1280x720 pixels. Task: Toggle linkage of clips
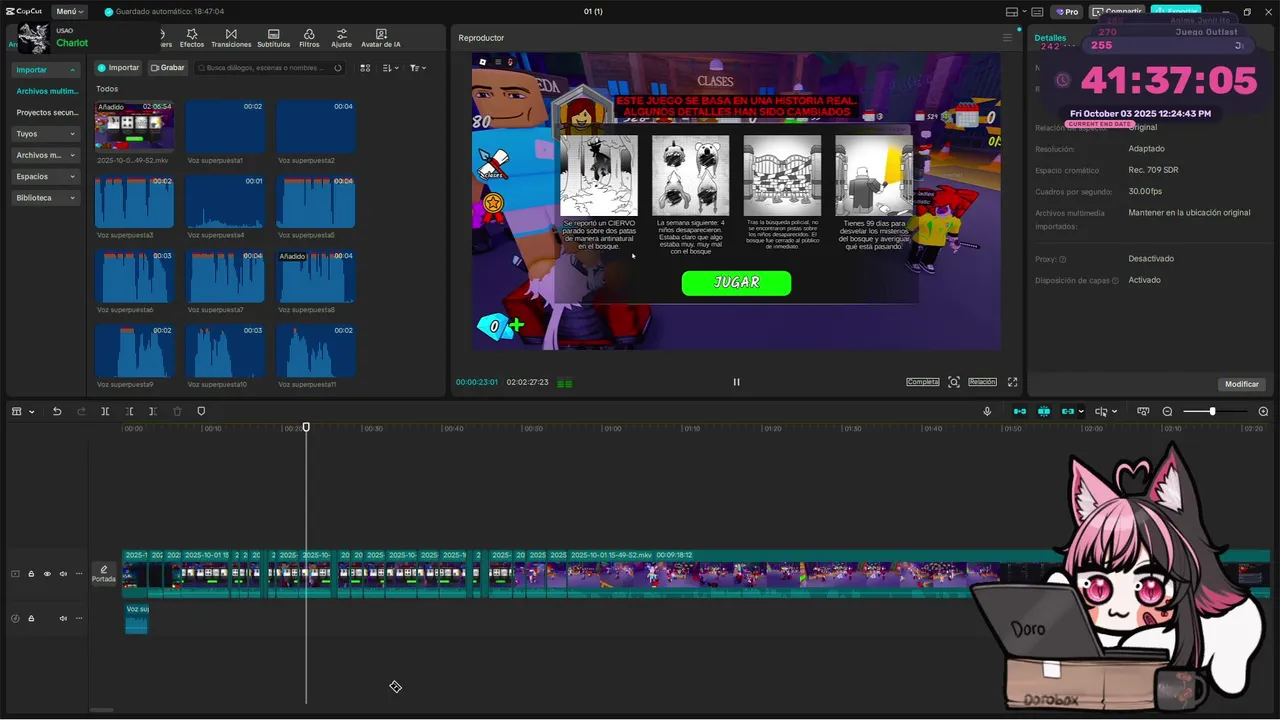[x=1067, y=411]
